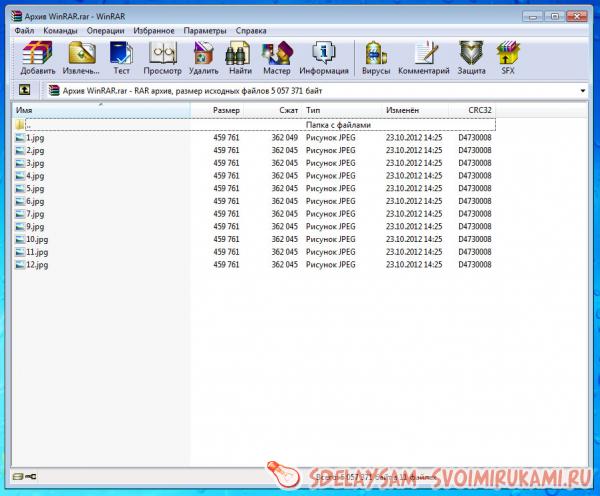Go up one folder level button
600x496 pixels.
(x=24, y=91)
